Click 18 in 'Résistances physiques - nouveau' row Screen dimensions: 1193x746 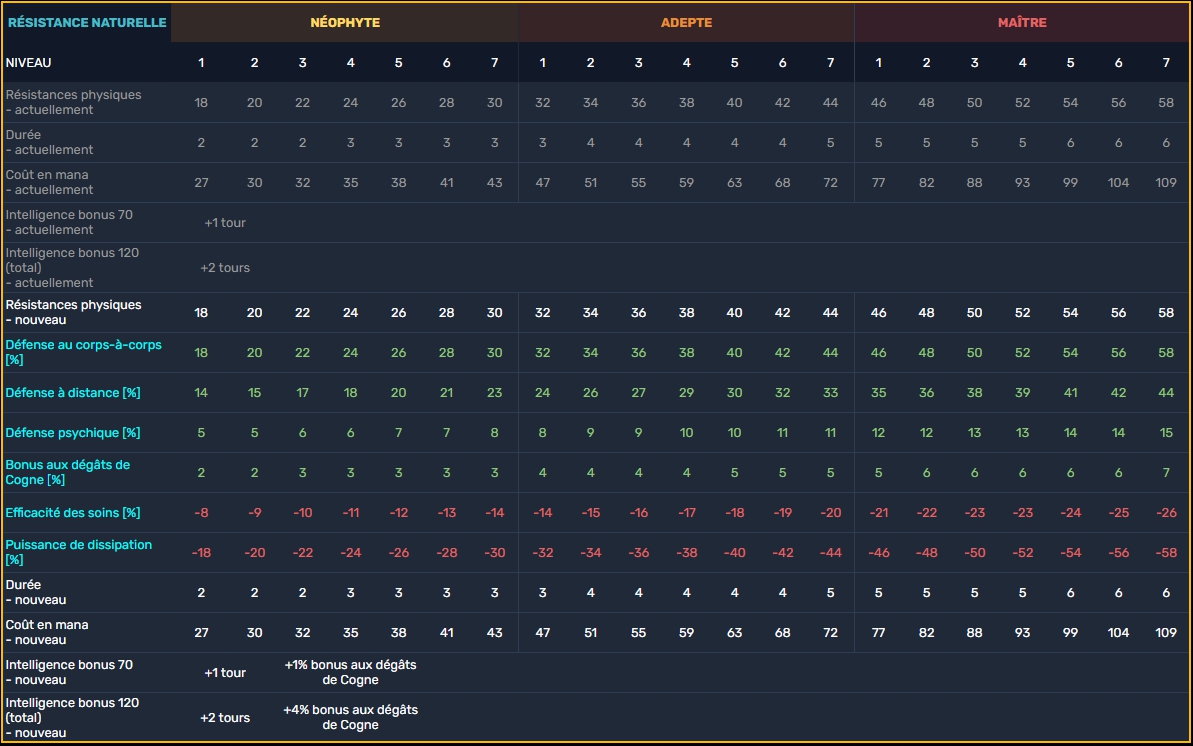coord(201,313)
